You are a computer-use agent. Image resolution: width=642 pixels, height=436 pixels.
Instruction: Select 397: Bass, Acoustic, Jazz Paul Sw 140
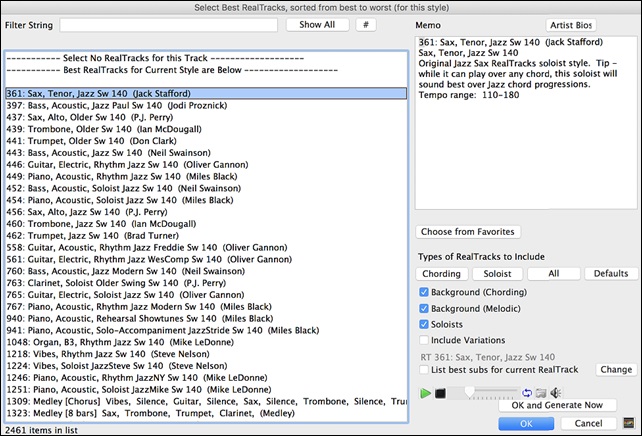point(206,105)
